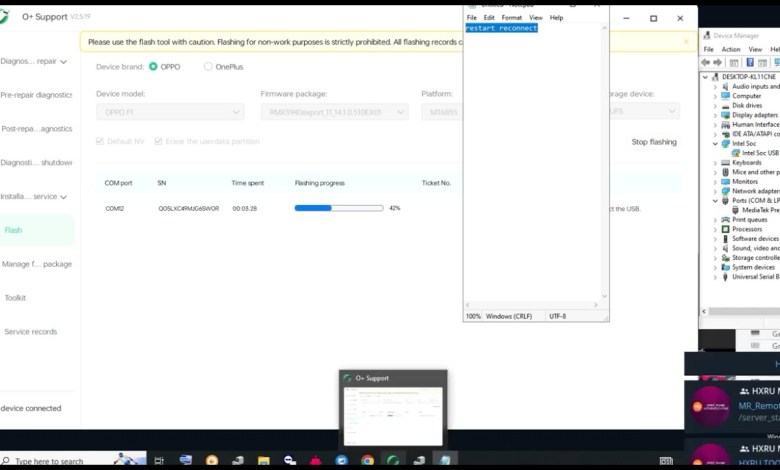
Task: Select the Processors category icon
Action: point(725,229)
